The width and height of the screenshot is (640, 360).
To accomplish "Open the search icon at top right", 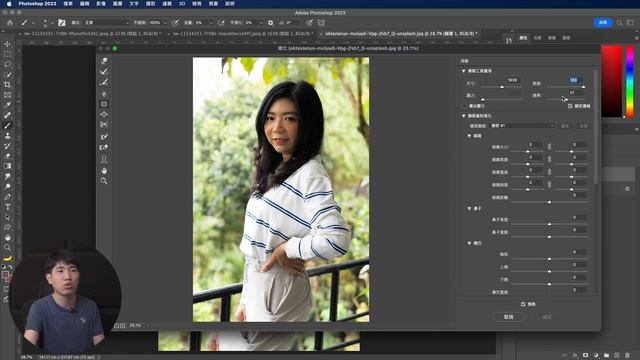I will pyautogui.click(x=619, y=22).
